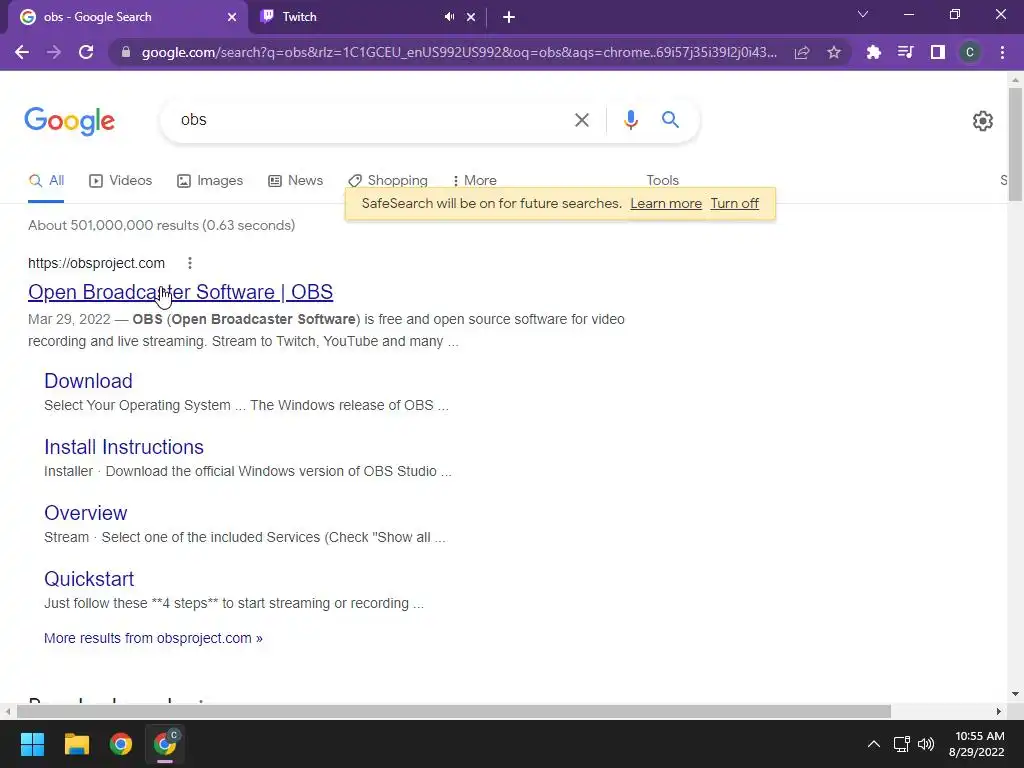Open File Explorer from taskbar
The height and width of the screenshot is (768, 1024).
coord(76,744)
